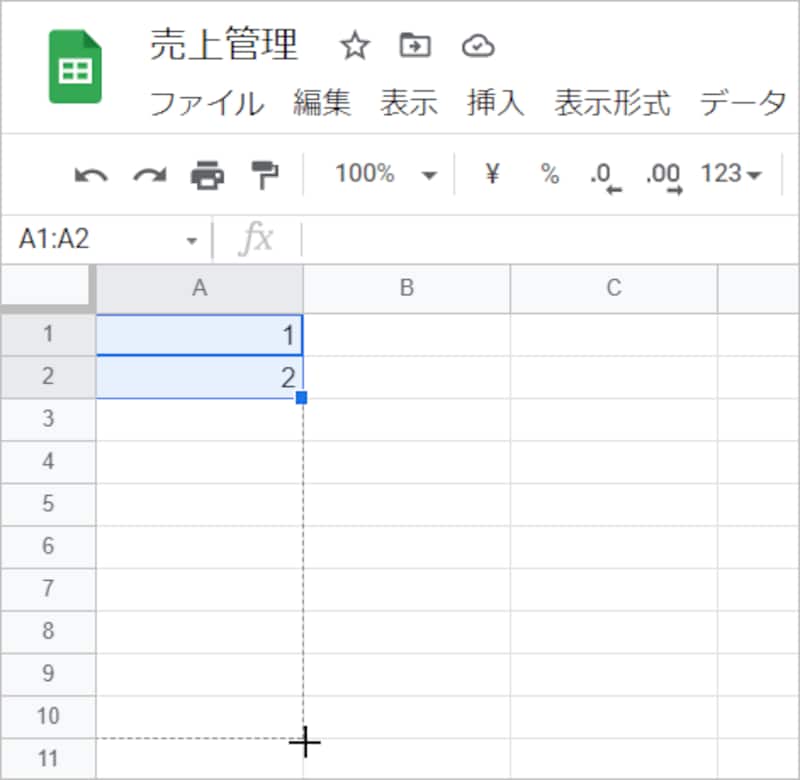Click the undo arrow icon
This screenshot has width=800, height=780.
click(x=90, y=174)
